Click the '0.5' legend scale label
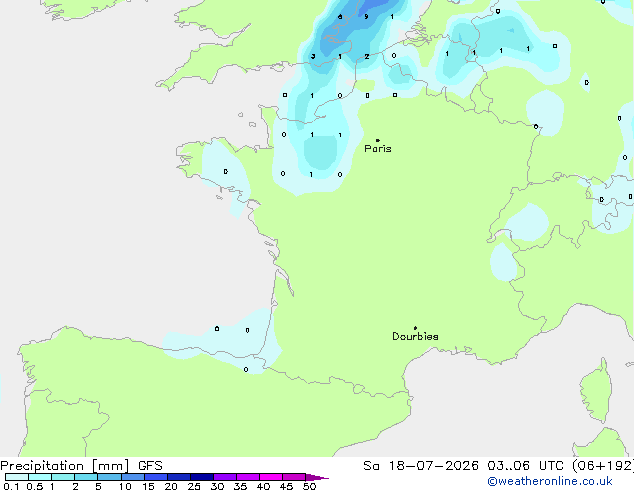Screen dimensions: 634x490 coord(35,486)
